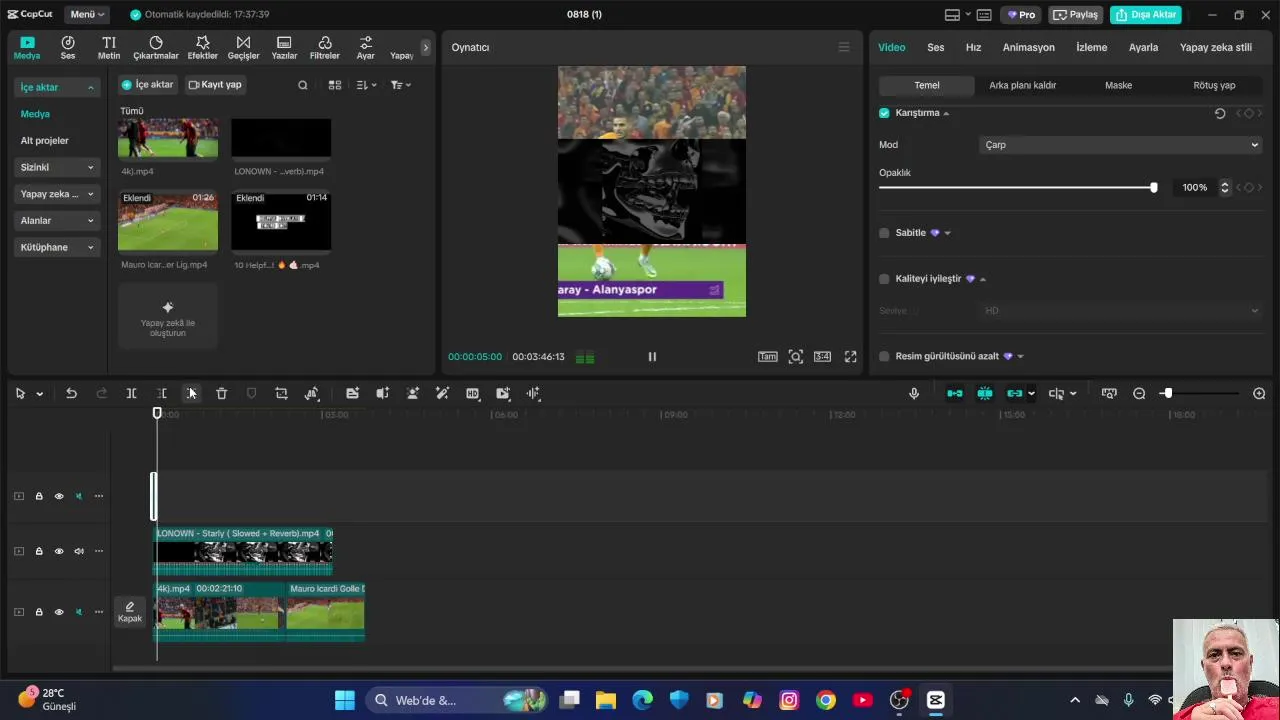Open the media filter dropdown

pos(401,85)
